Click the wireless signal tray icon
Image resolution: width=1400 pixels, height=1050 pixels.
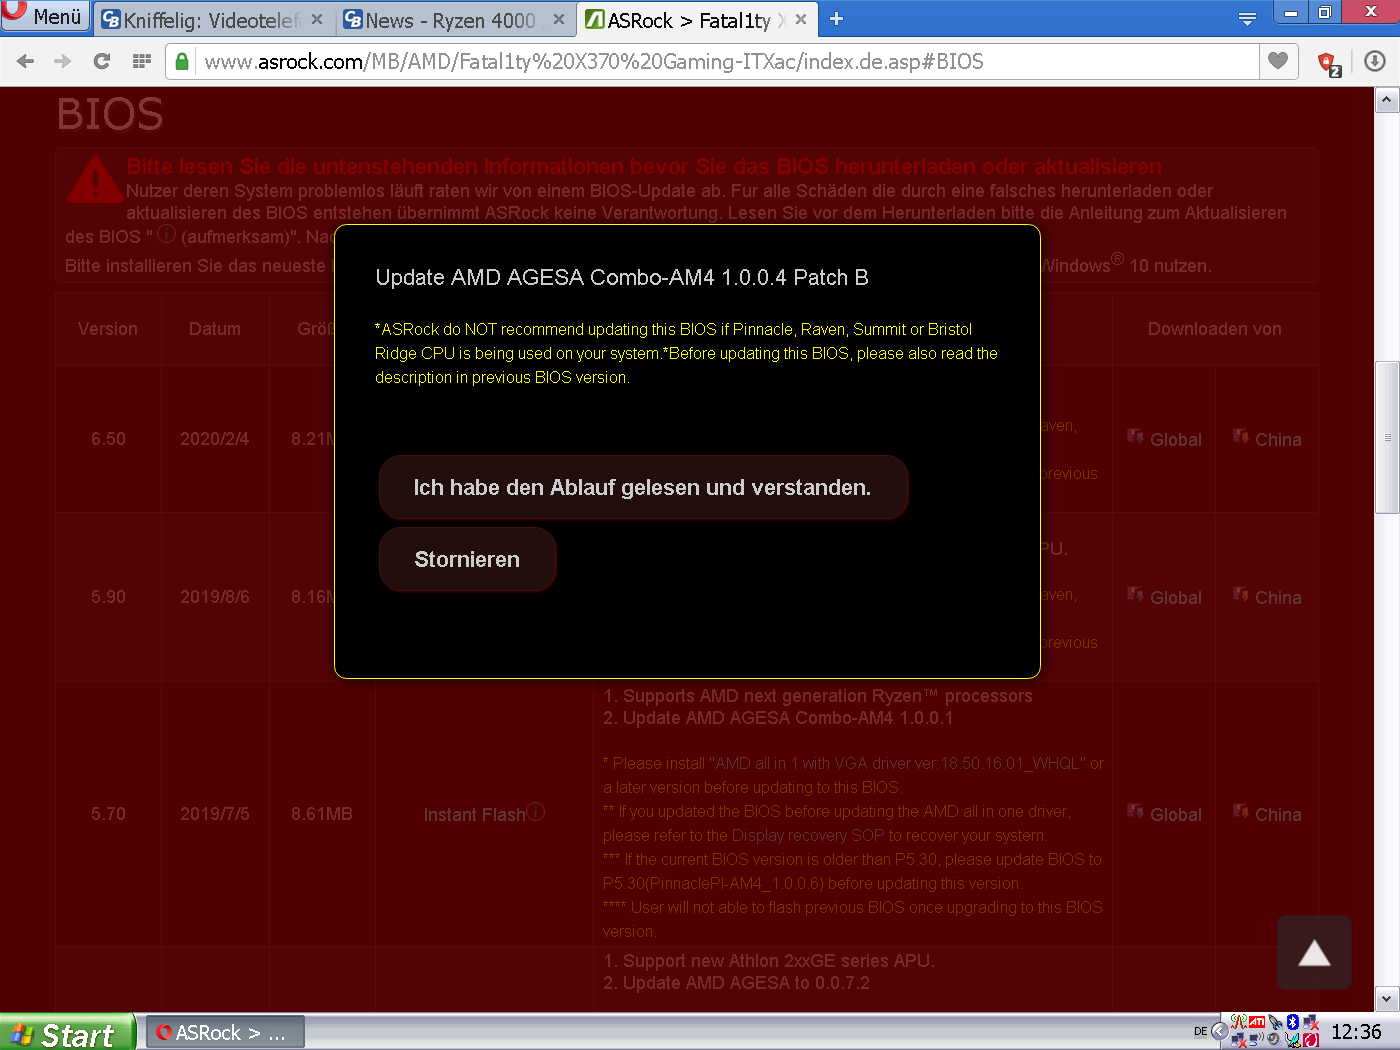click(1239, 1022)
